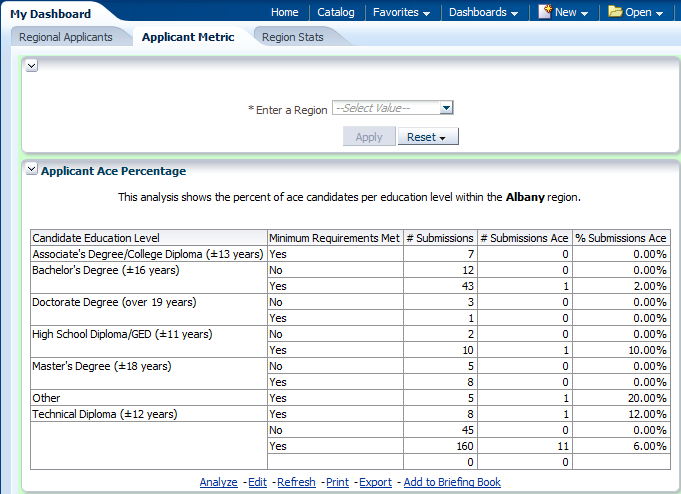681x494 pixels.
Task: Click the Edit link
Action: coord(258,482)
